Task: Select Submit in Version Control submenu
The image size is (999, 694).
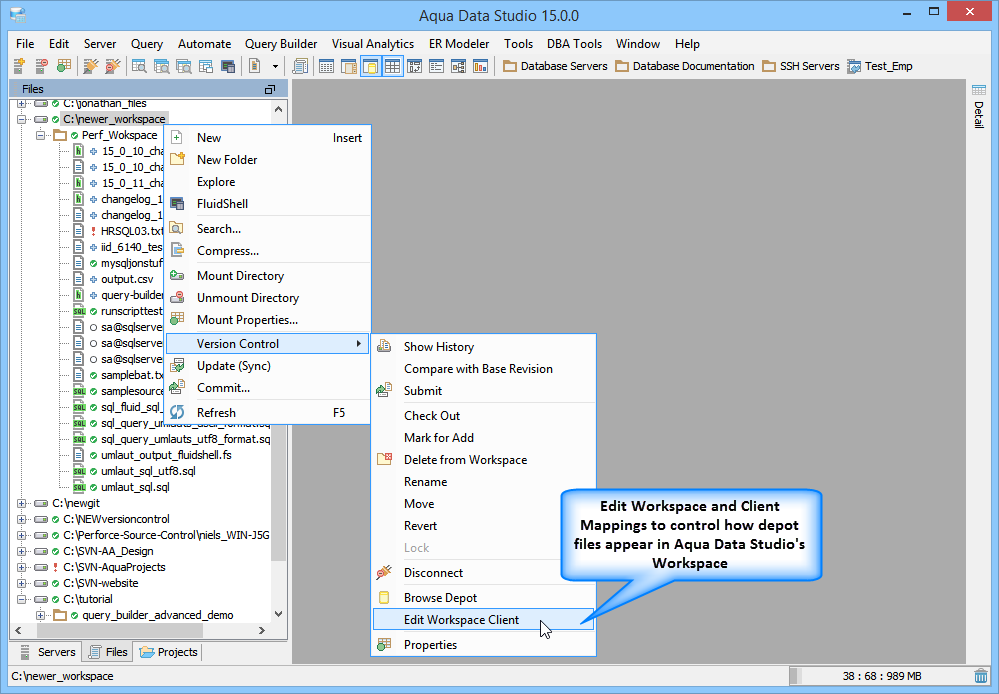Action: point(484,391)
